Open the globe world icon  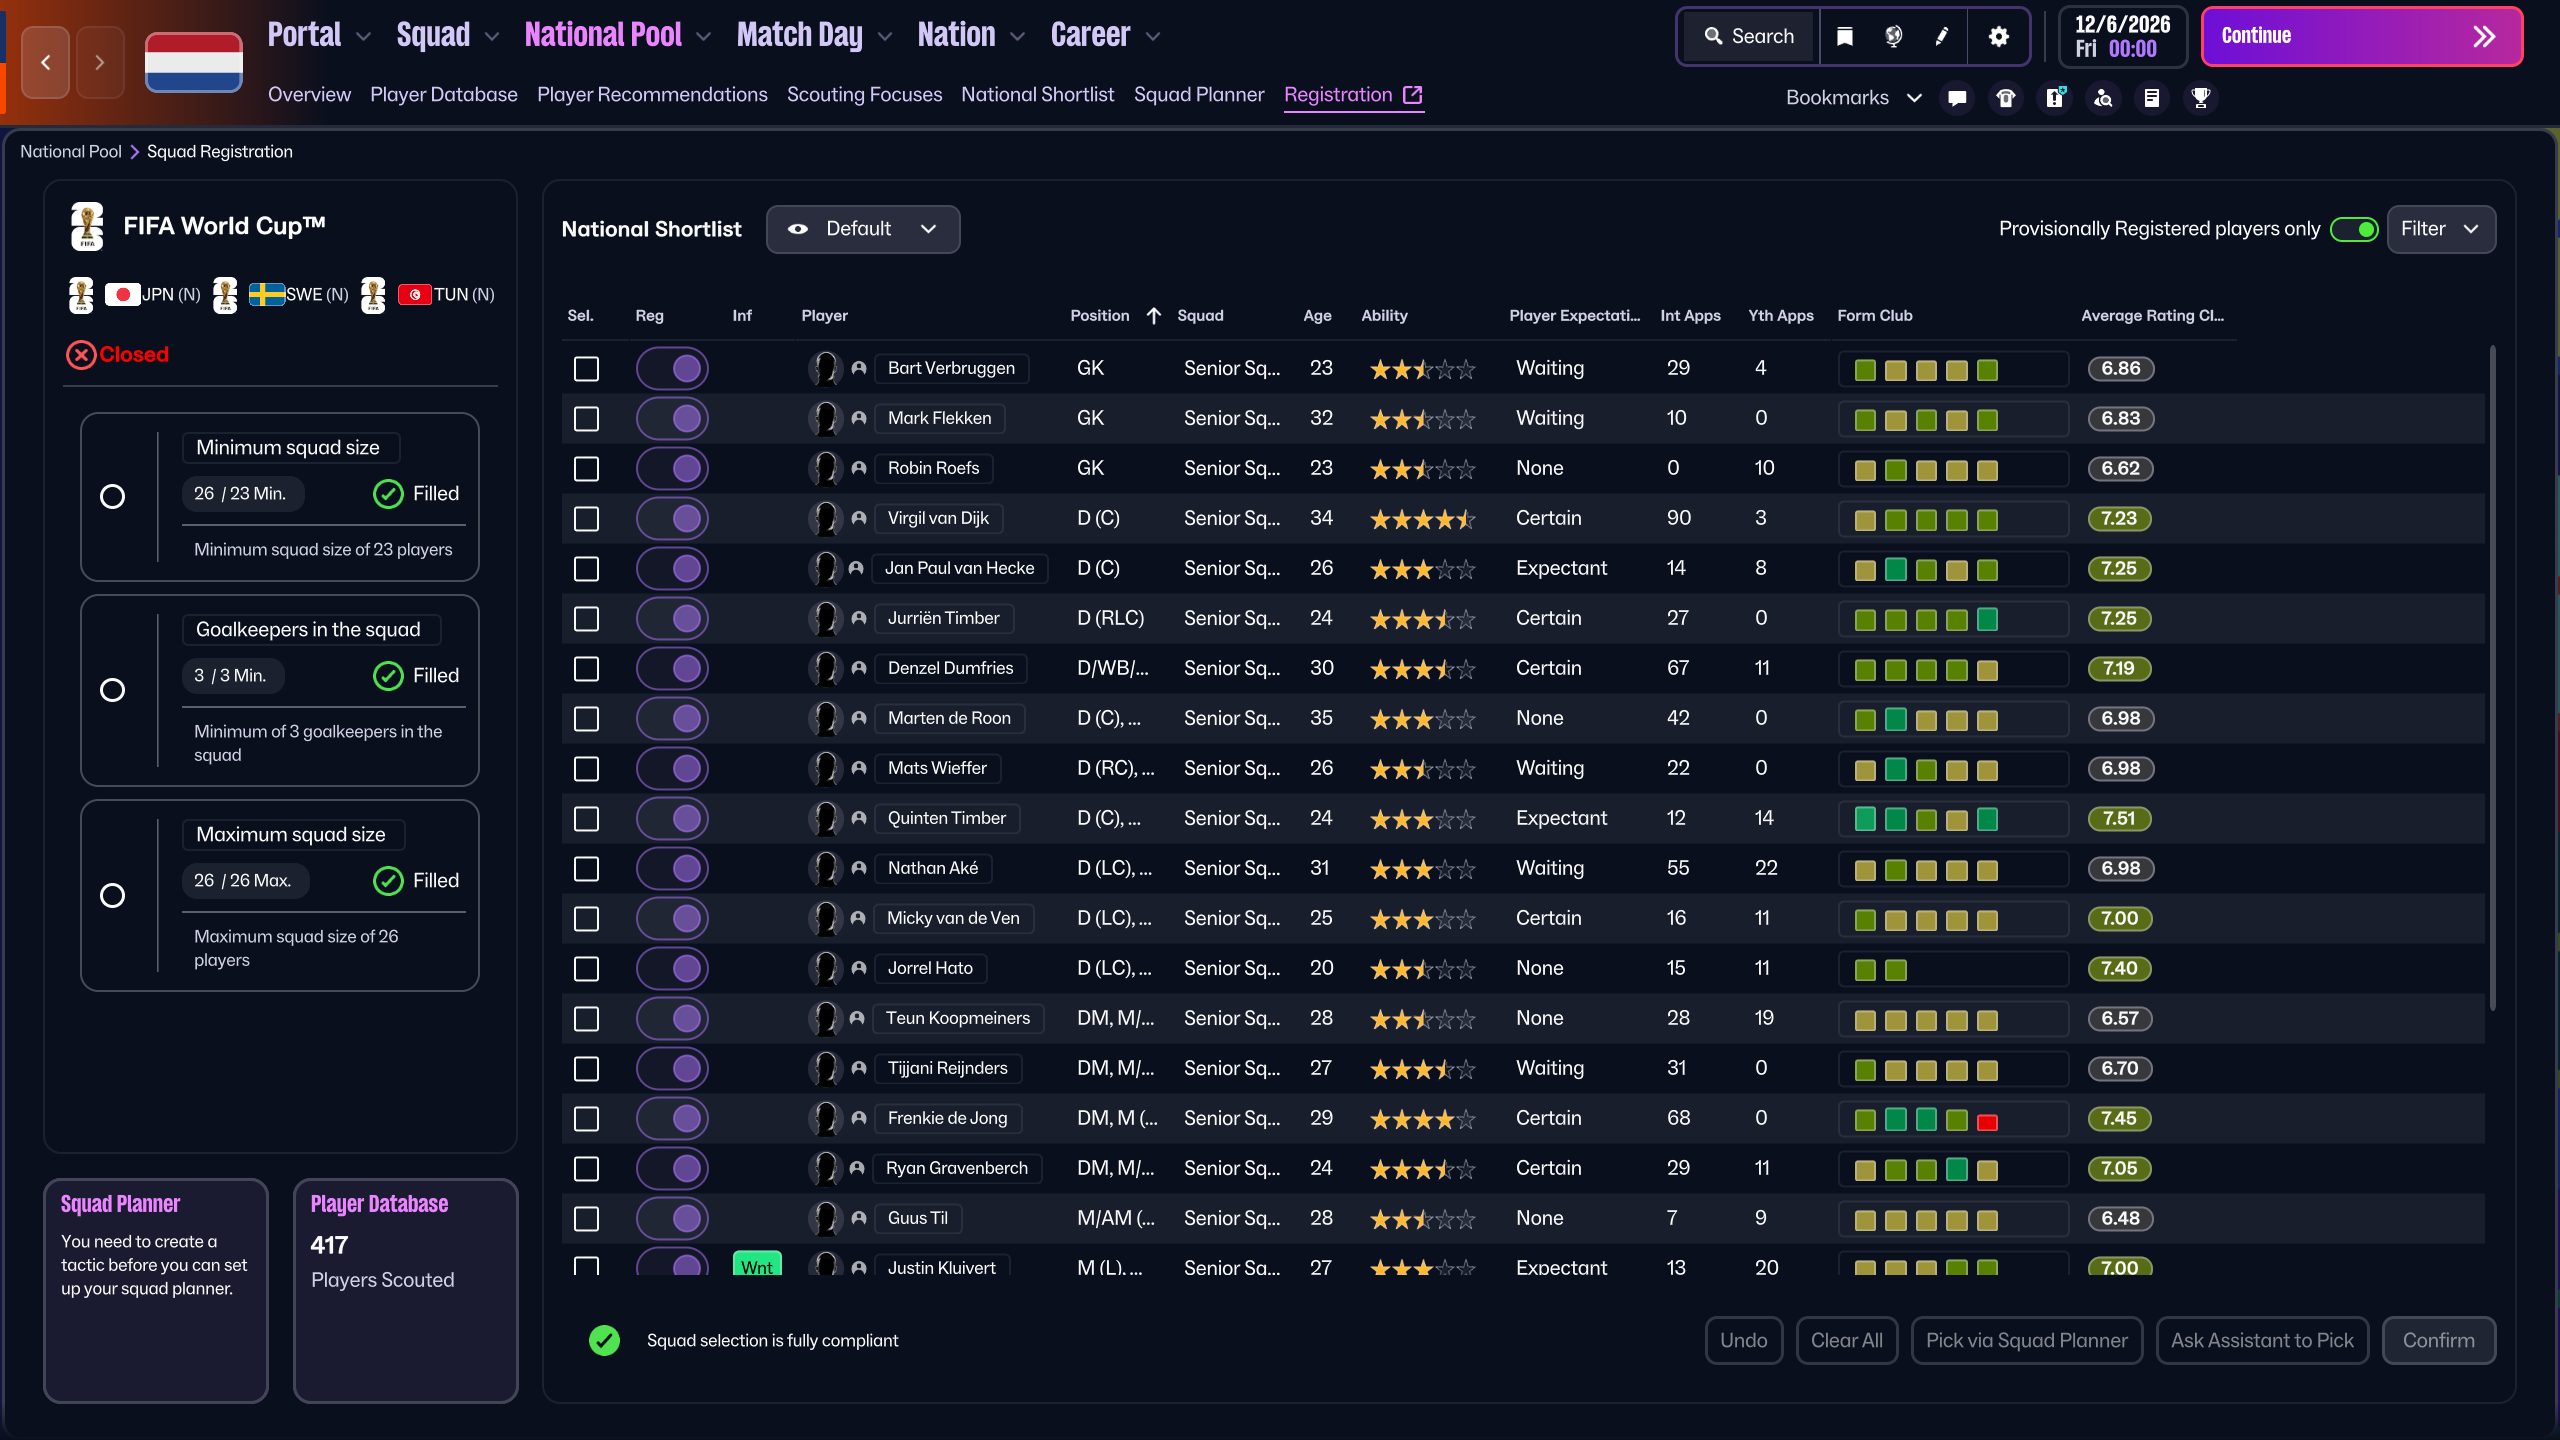(1893, 37)
